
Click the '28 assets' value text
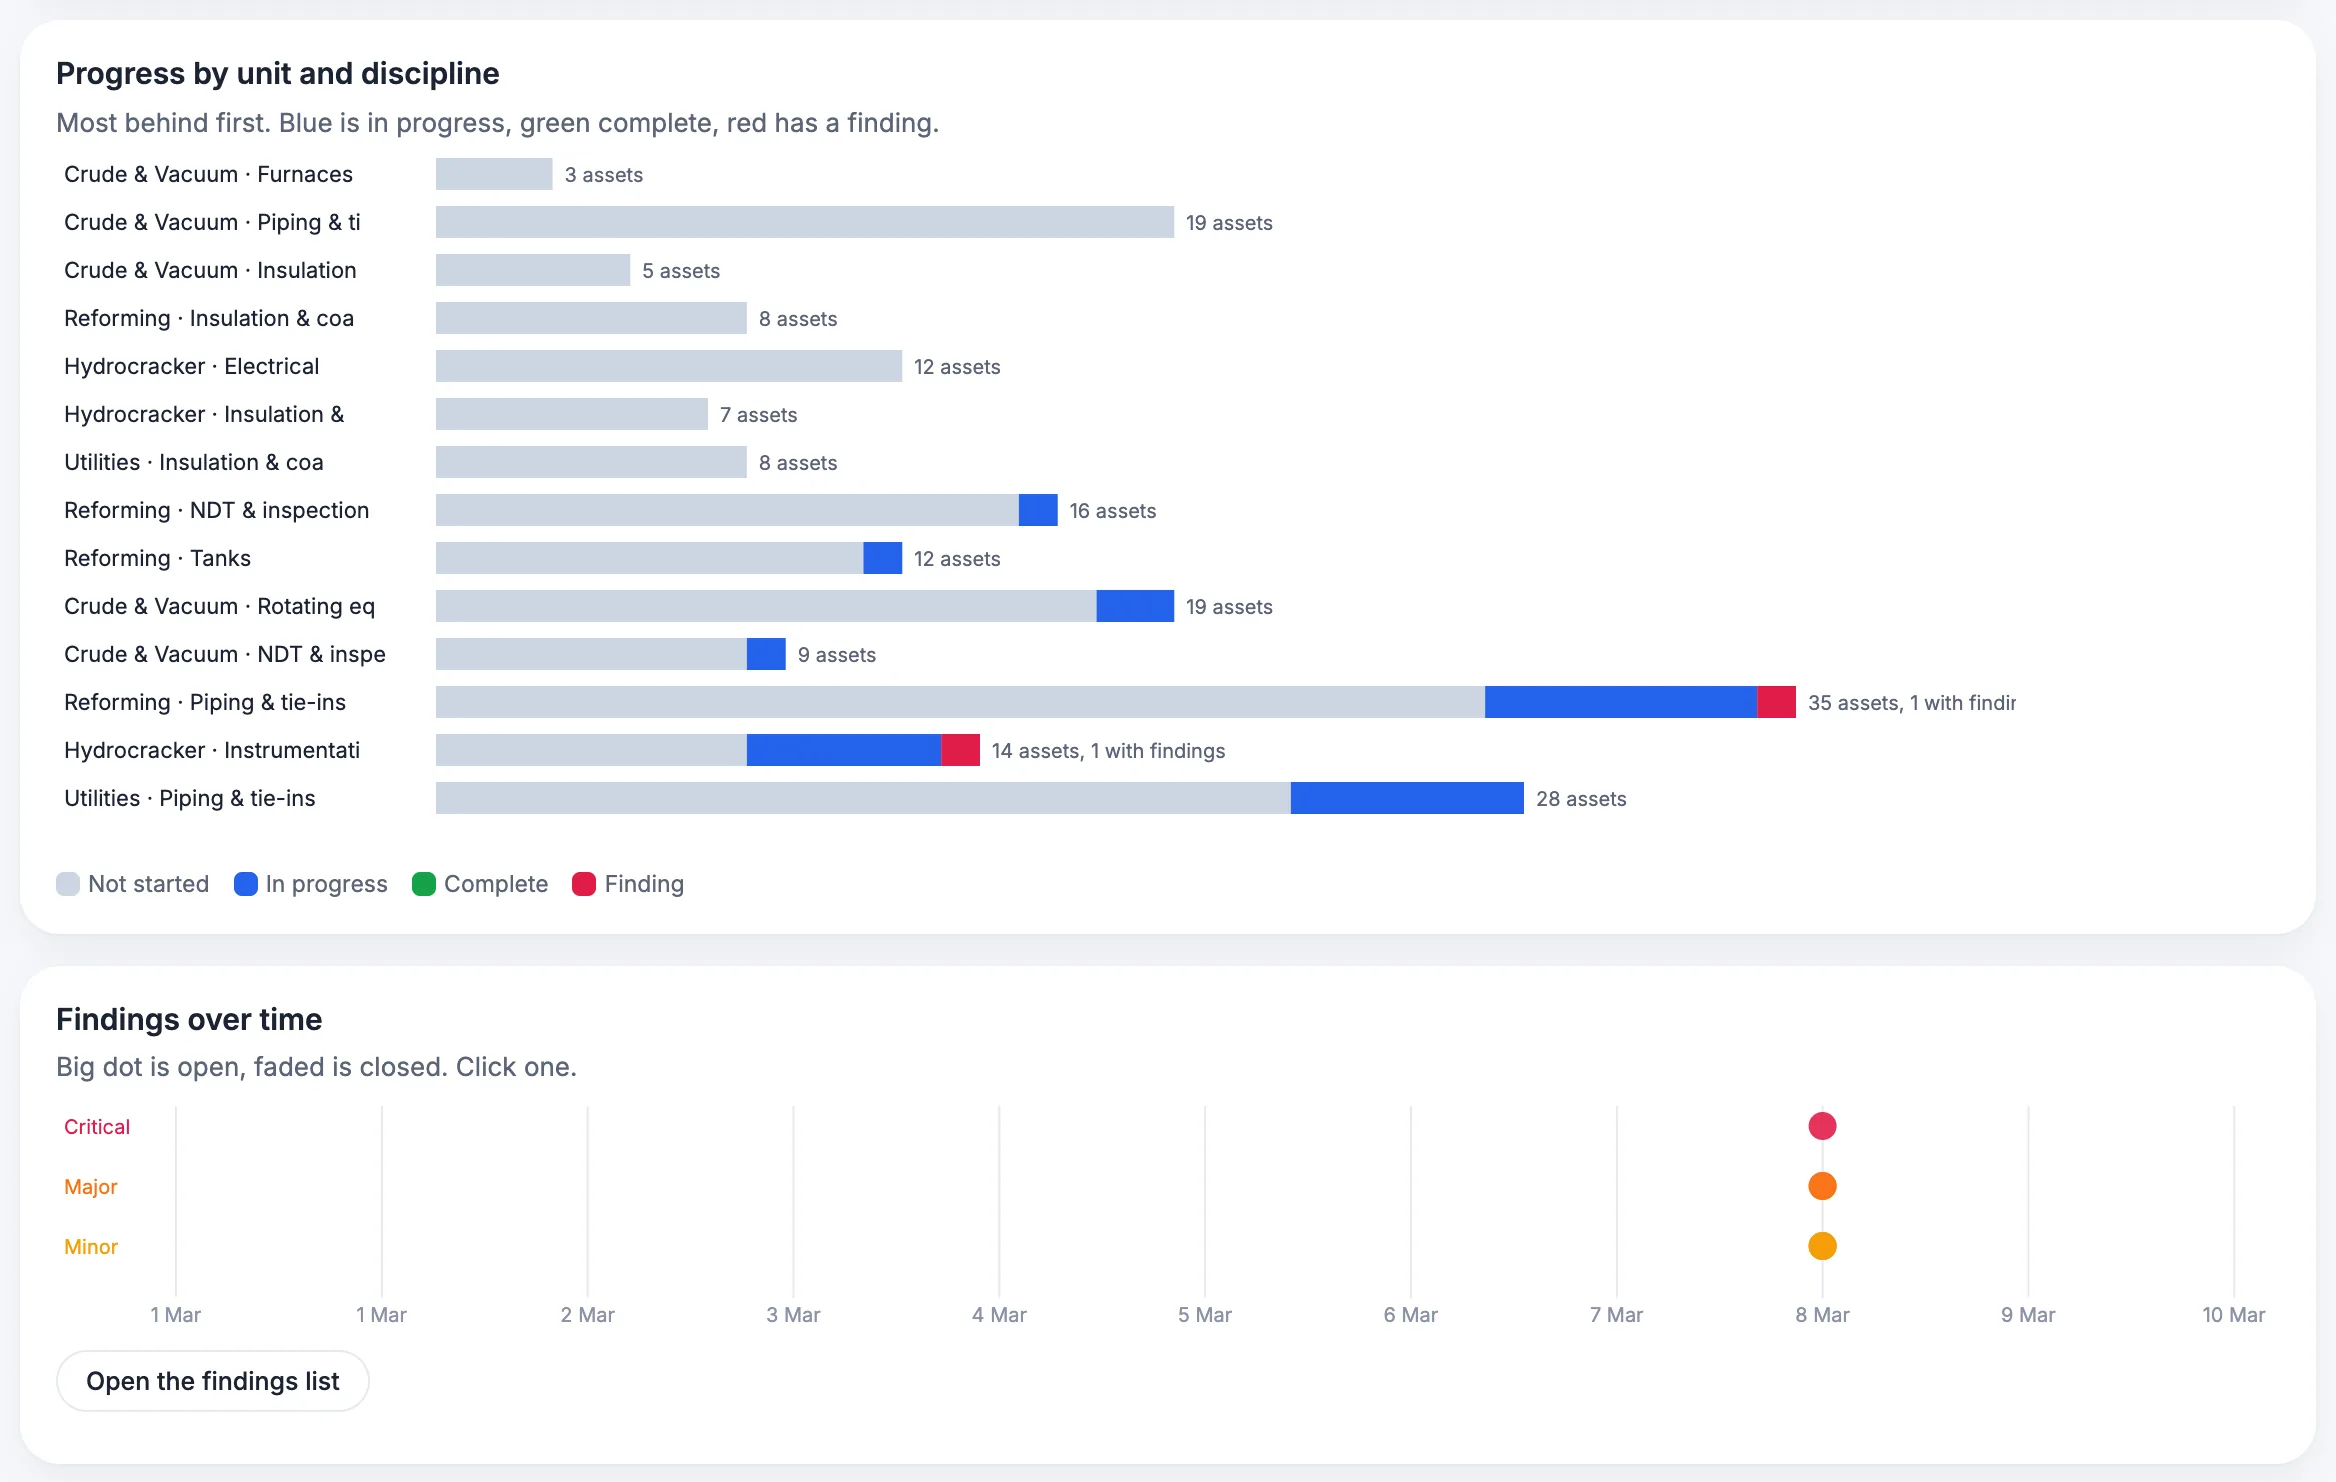pyautogui.click(x=1581, y=798)
